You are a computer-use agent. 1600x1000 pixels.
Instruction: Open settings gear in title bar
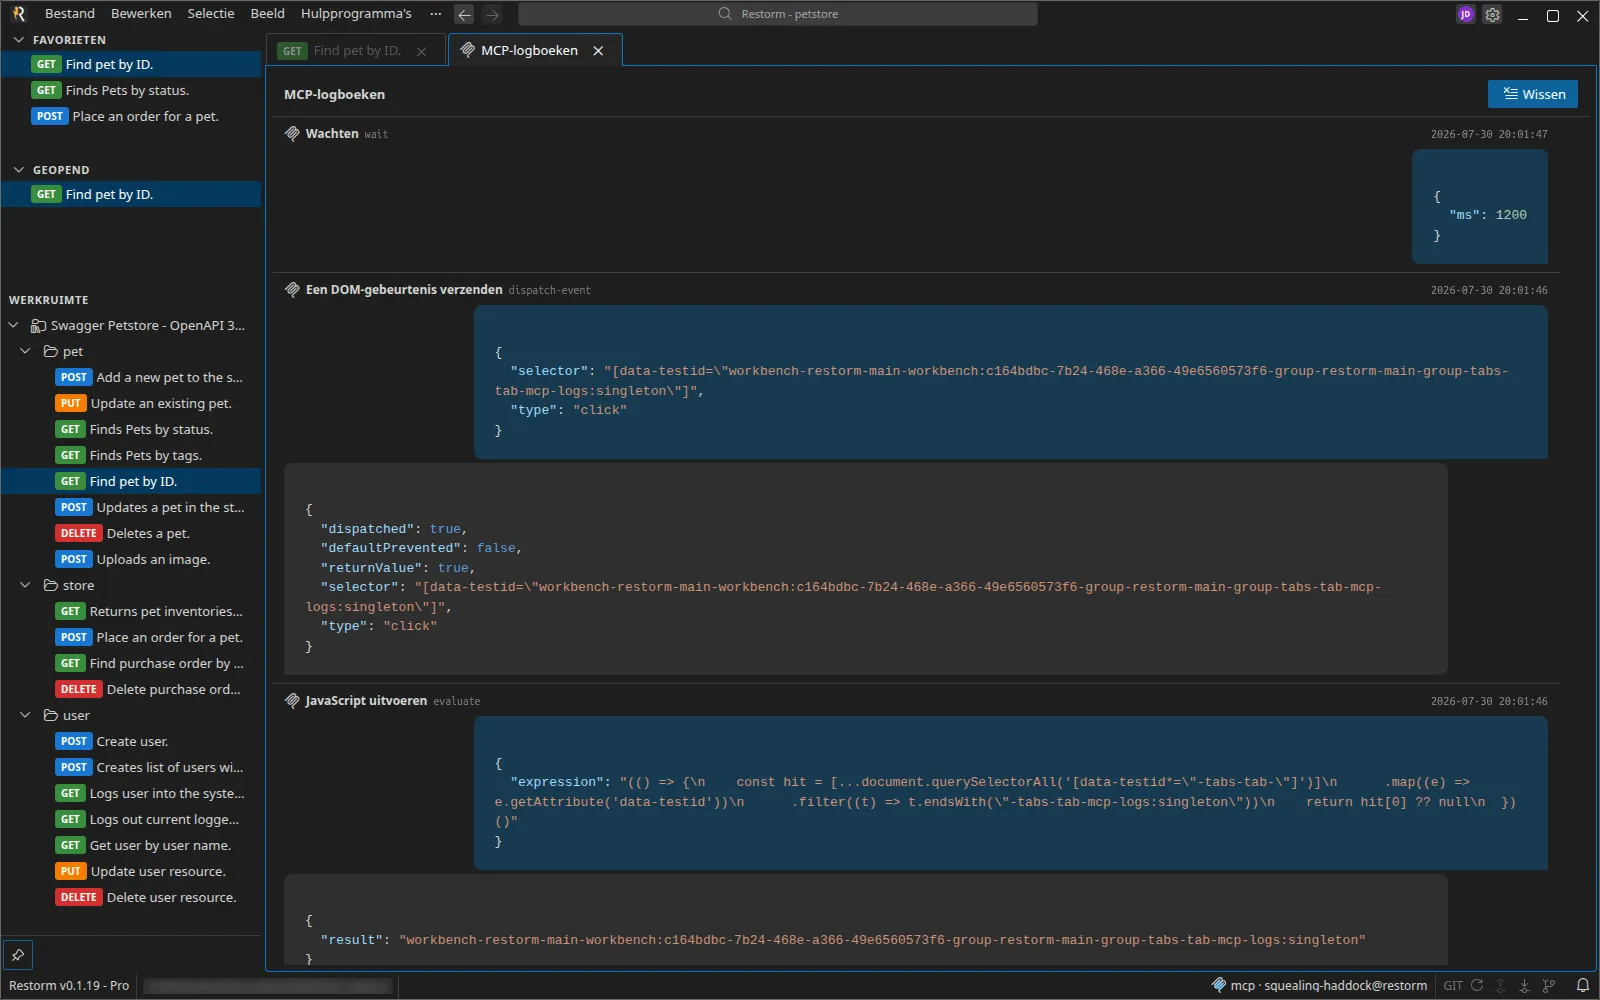coord(1492,15)
